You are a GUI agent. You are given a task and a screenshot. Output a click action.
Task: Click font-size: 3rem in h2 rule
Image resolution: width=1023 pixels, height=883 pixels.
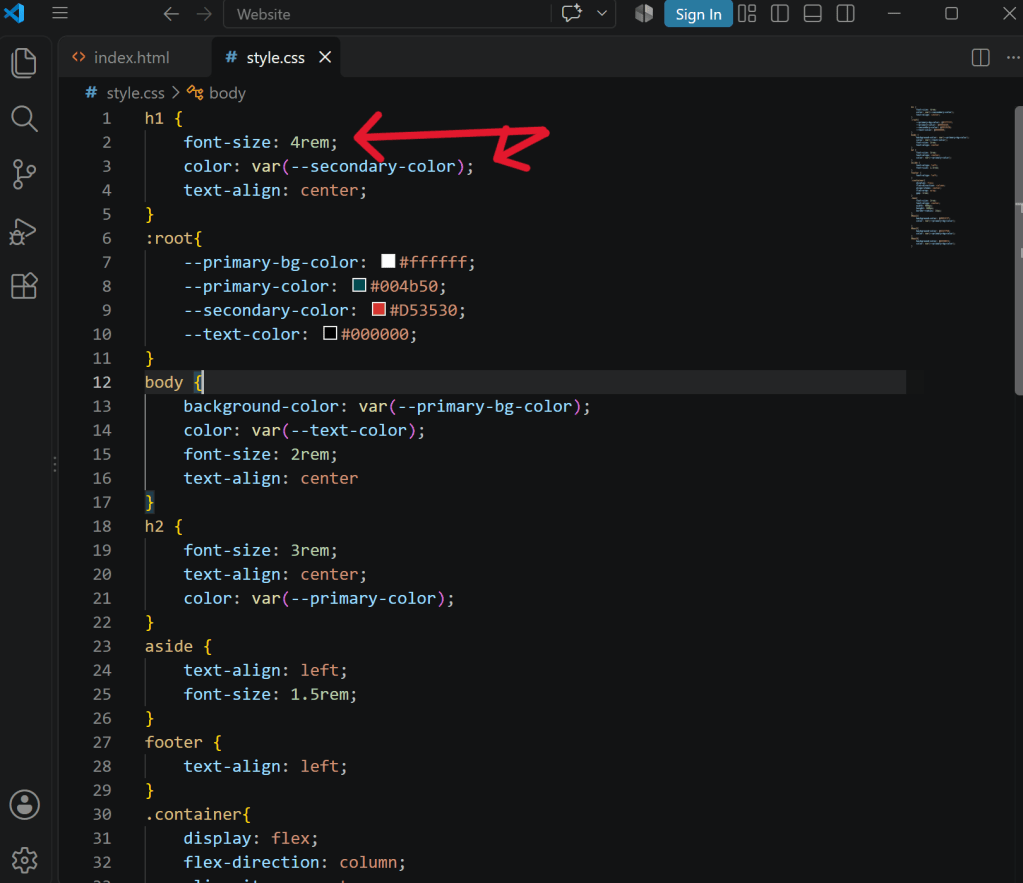click(260, 550)
